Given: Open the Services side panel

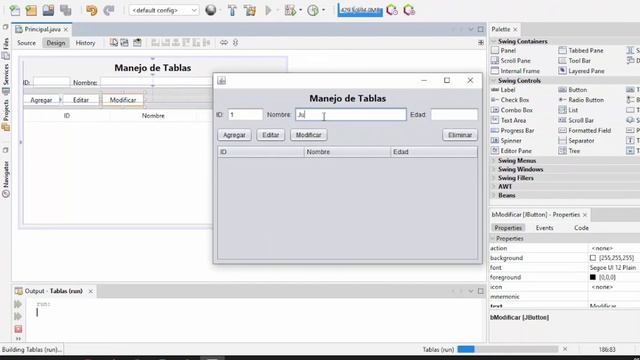Looking at the screenshot, I should click(6, 80).
